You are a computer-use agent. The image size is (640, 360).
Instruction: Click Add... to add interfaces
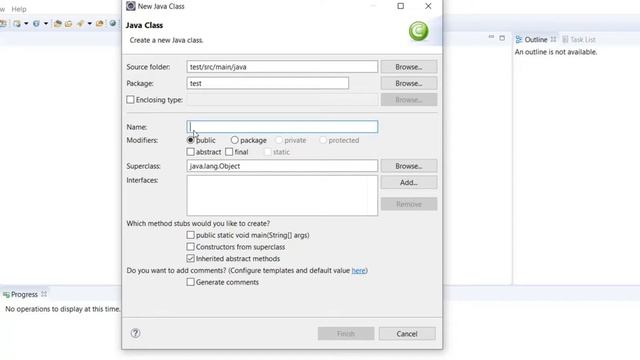point(409,182)
